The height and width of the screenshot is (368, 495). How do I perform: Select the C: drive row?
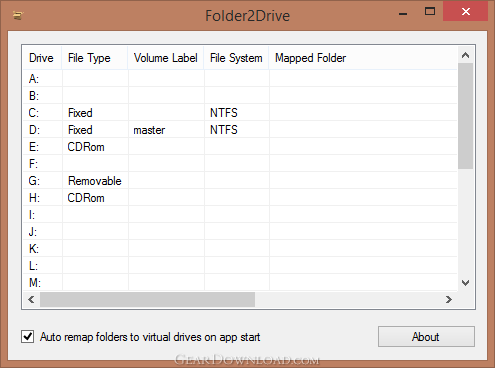click(240, 113)
